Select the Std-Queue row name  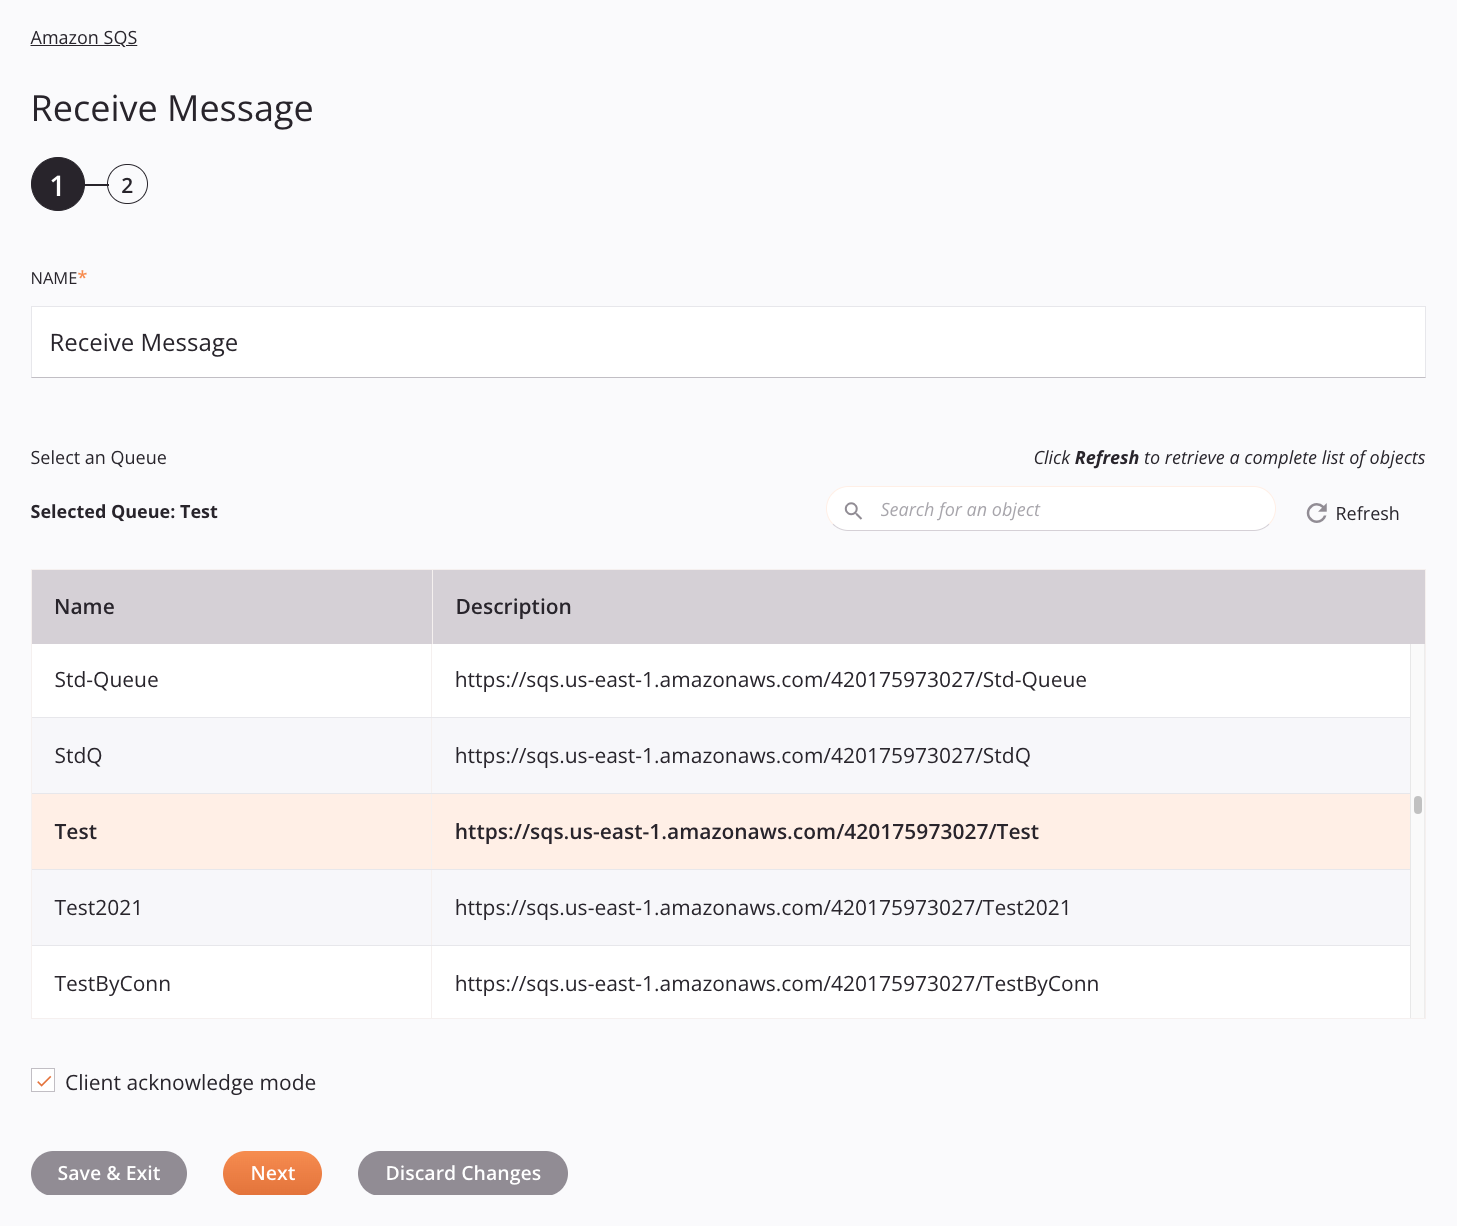click(x=106, y=680)
